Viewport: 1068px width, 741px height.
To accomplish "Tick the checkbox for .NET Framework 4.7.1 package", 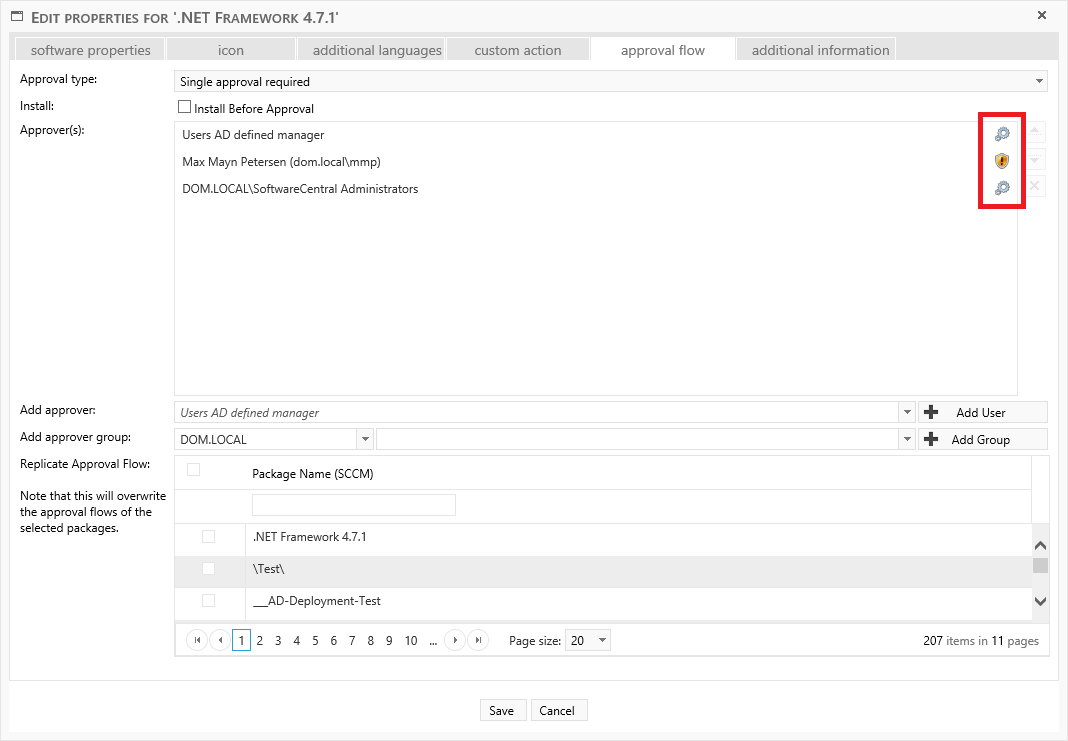I will click(208, 537).
